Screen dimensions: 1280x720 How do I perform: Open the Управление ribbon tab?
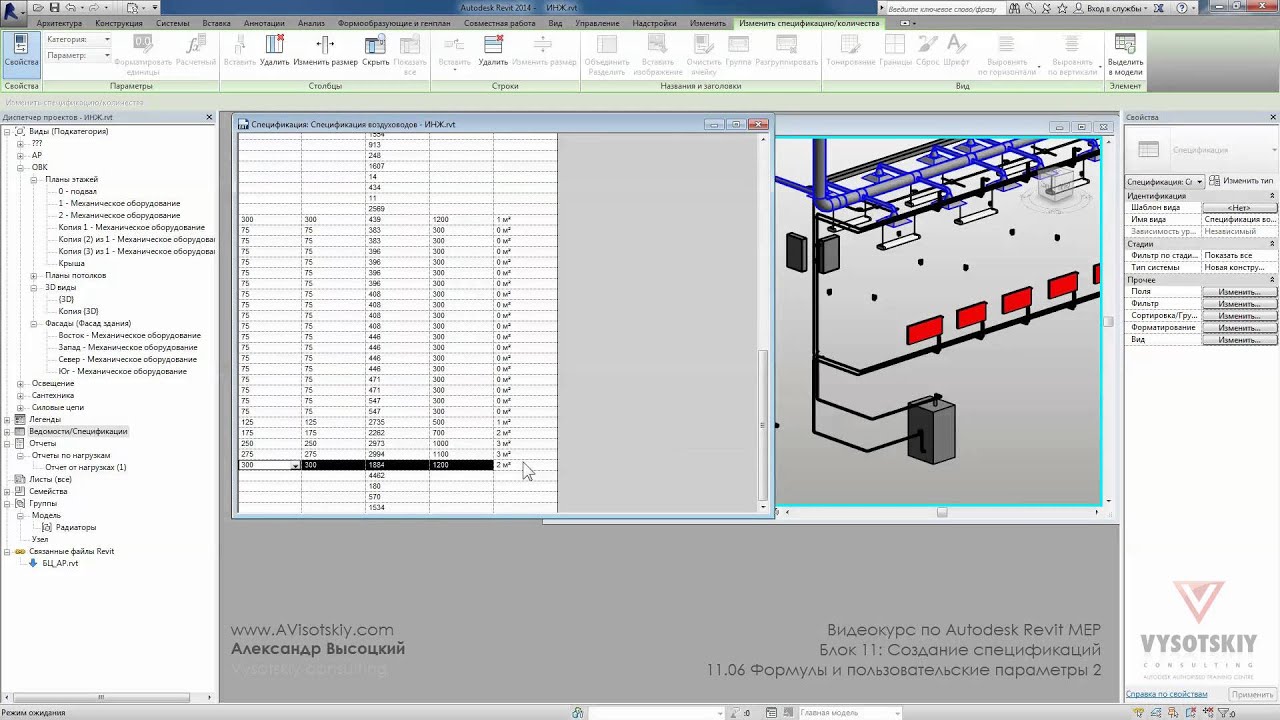pos(597,23)
